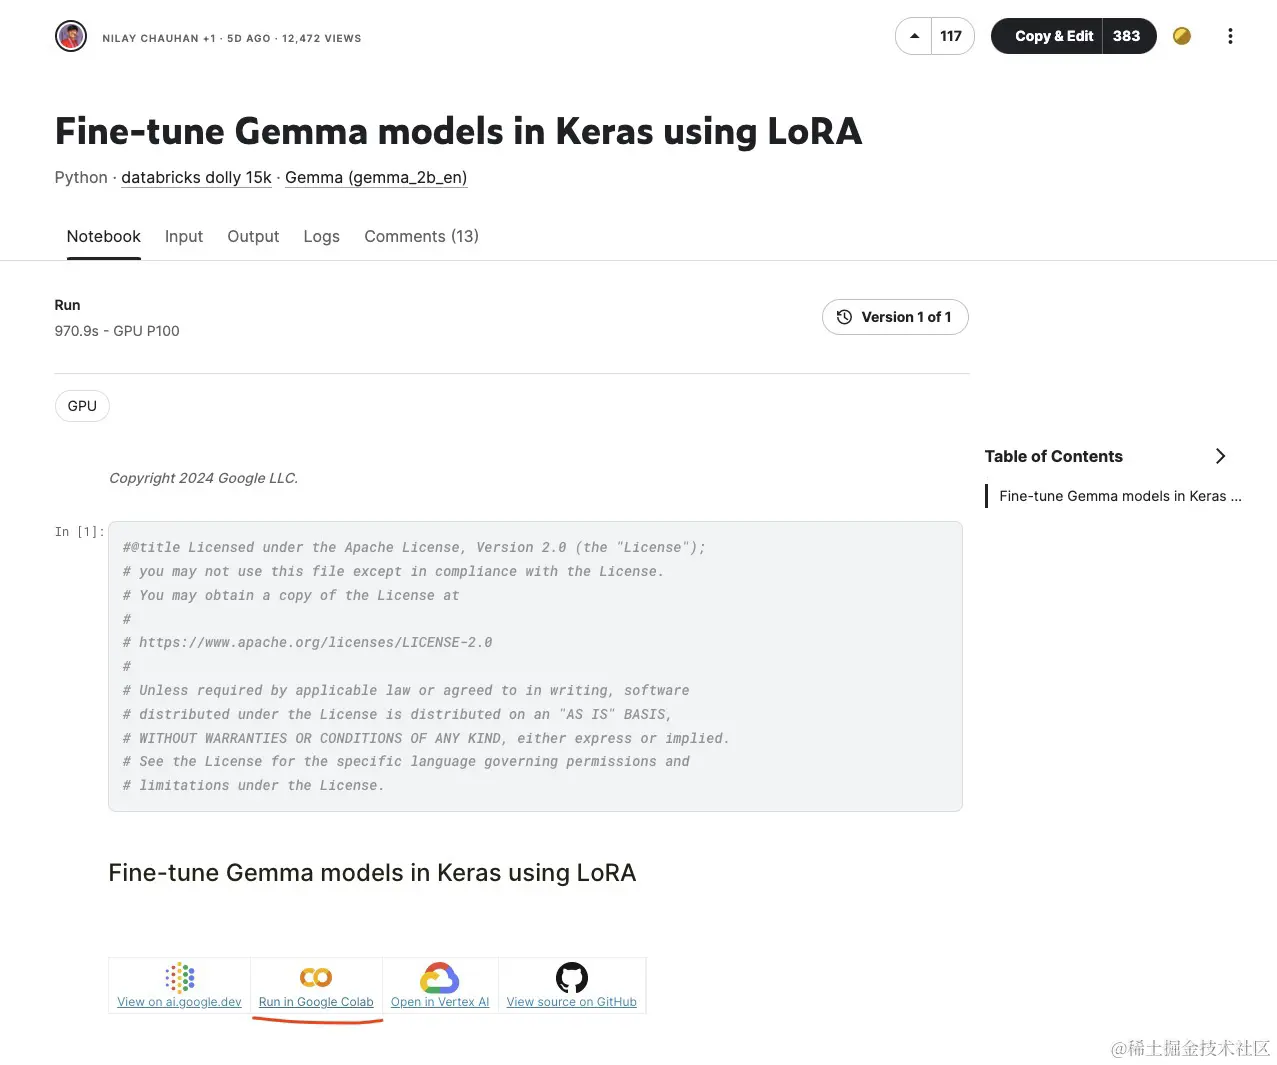Viewport: 1277px width, 1065px height.
Task: Expand the Table of Contents panel chevron
Action: click(1220, 456)
